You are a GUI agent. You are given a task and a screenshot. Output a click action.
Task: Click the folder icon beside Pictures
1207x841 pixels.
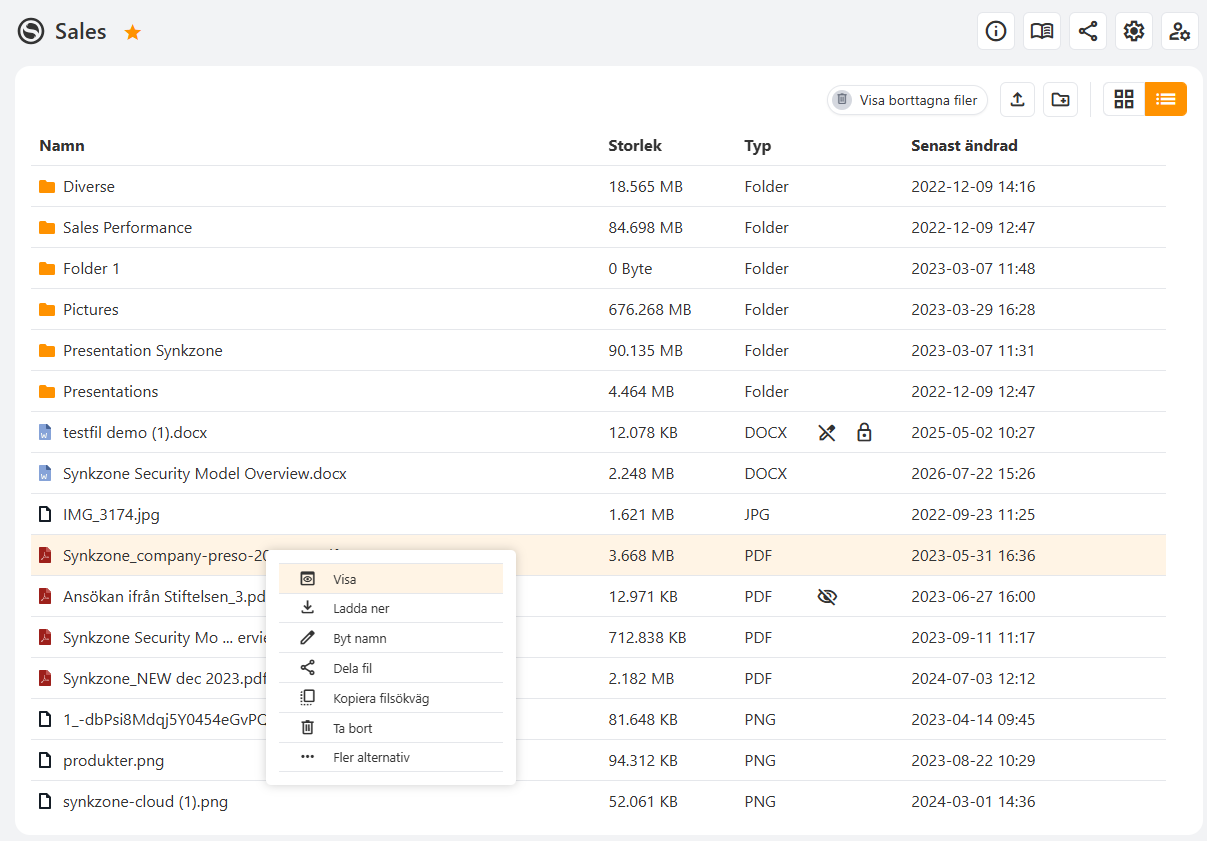click(x=46, y=310)
